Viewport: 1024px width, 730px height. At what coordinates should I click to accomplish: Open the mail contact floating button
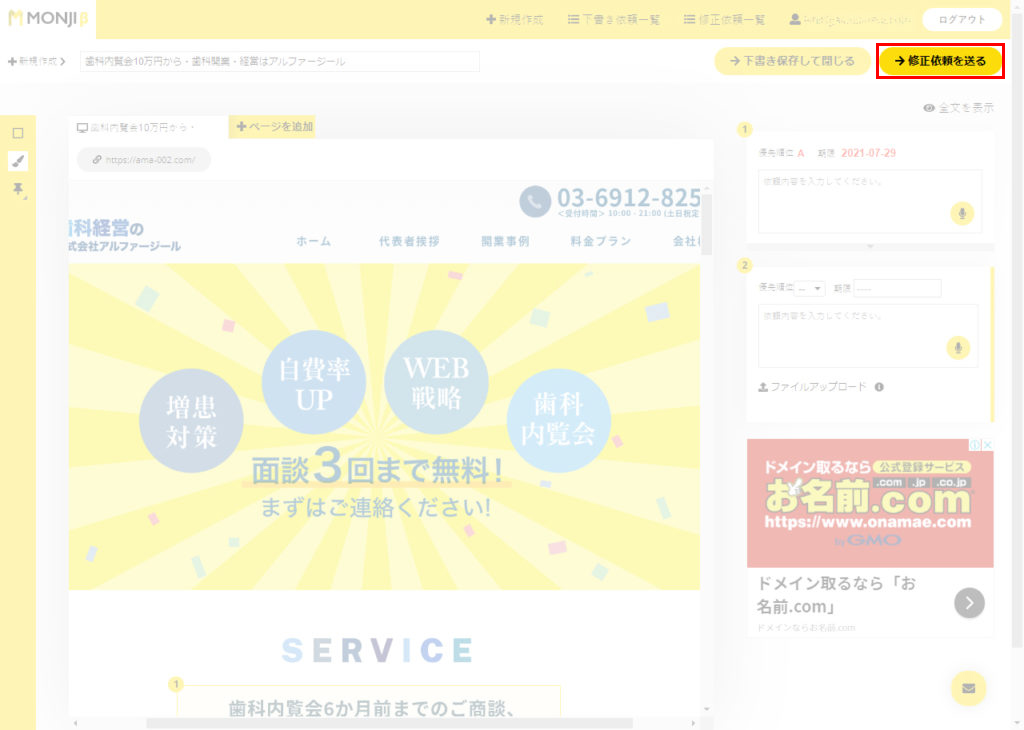click(967, 688)
